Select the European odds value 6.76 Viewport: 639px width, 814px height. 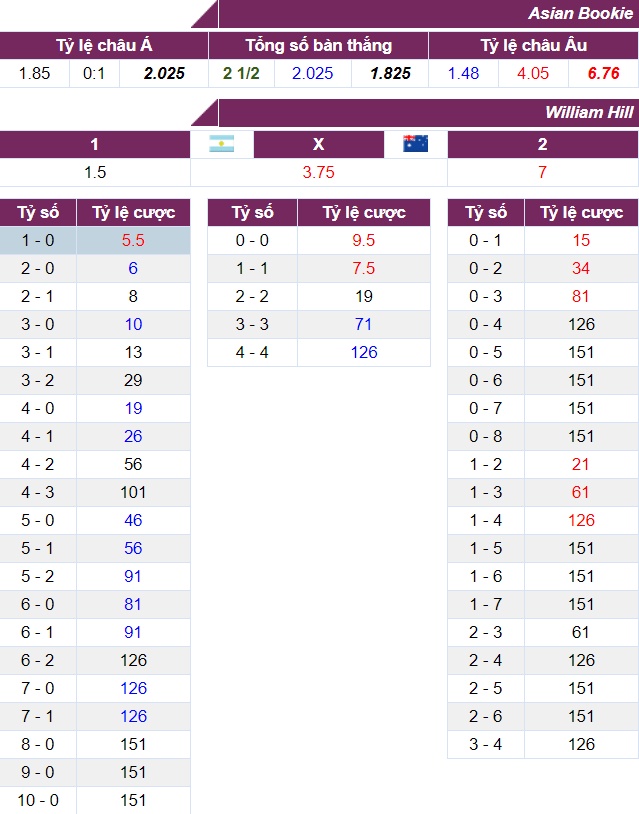[x=604, y=73]
